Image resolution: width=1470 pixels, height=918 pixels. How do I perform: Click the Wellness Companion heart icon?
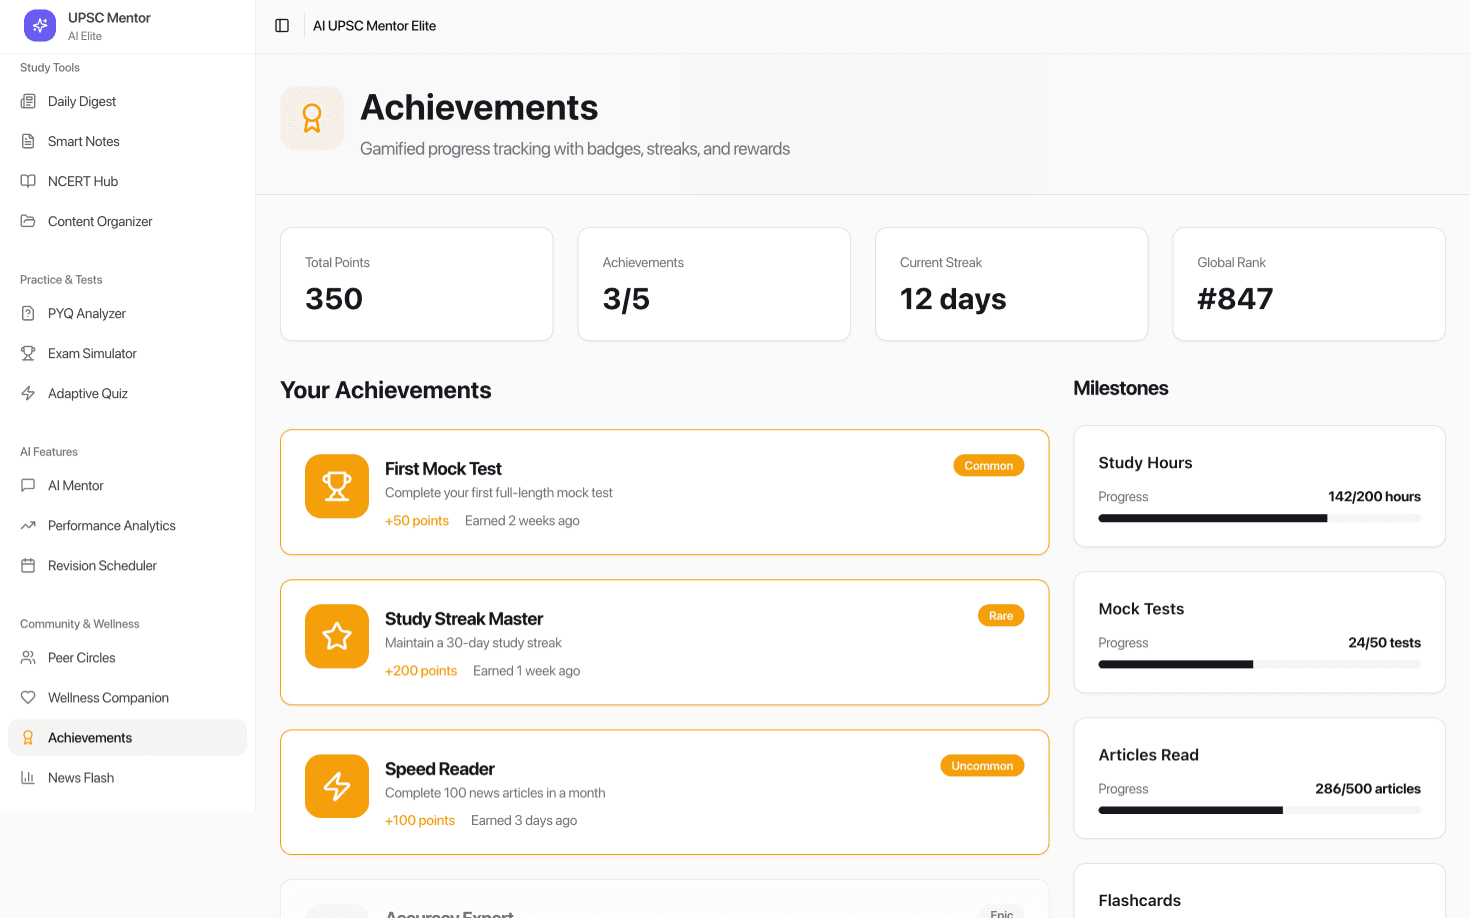pos(28,697)
